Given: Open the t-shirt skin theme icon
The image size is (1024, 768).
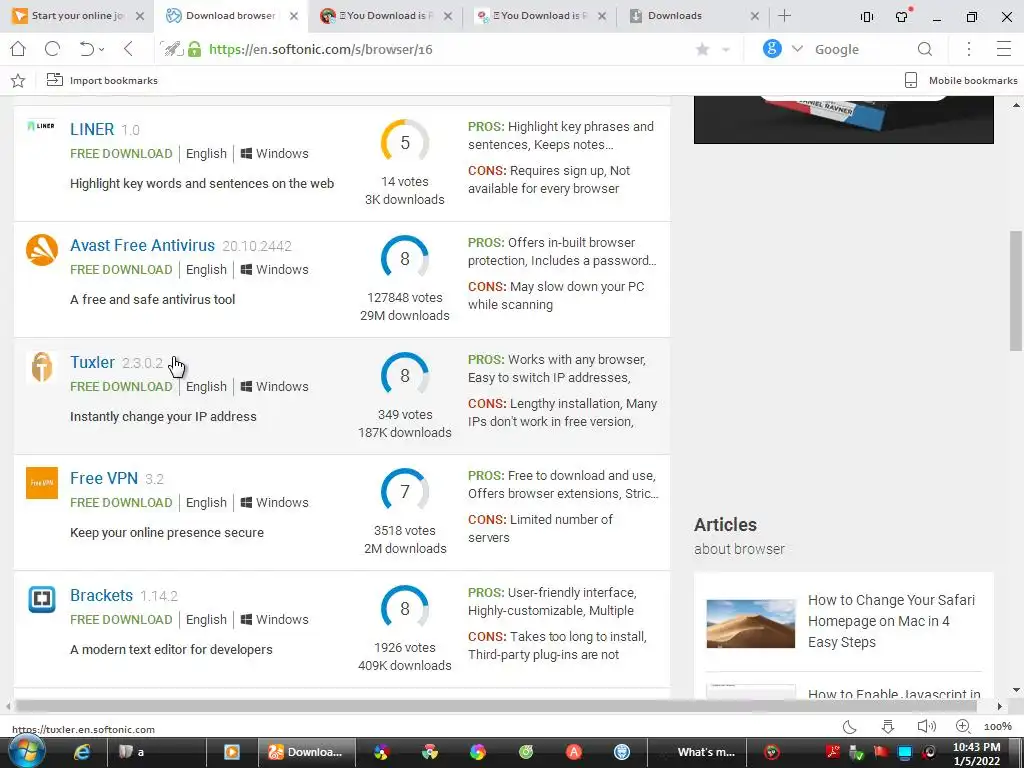Looking at the screenshot, I should pos(902,16).
